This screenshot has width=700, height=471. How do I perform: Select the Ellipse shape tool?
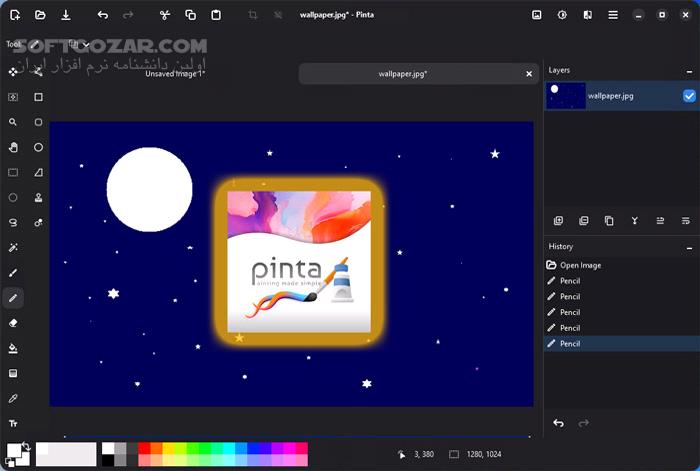tap(38, 147)
